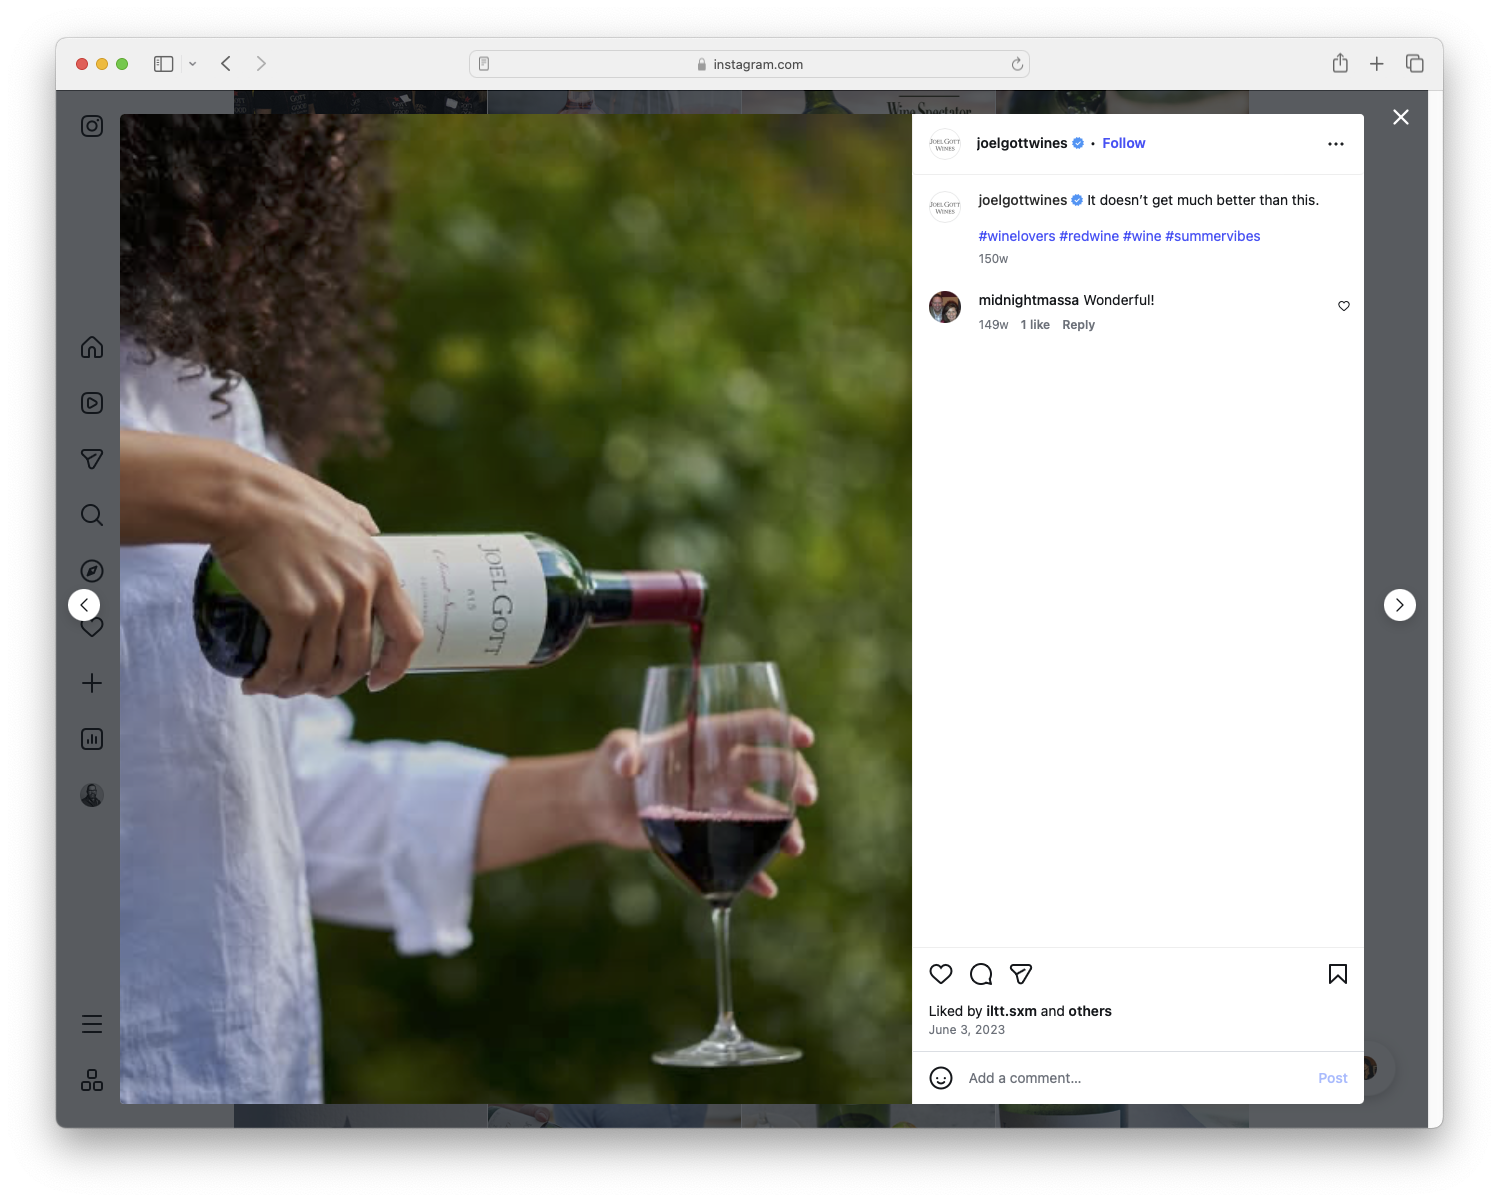Follow joelgottwines

pyautogui.click(x=1123, y=143)
